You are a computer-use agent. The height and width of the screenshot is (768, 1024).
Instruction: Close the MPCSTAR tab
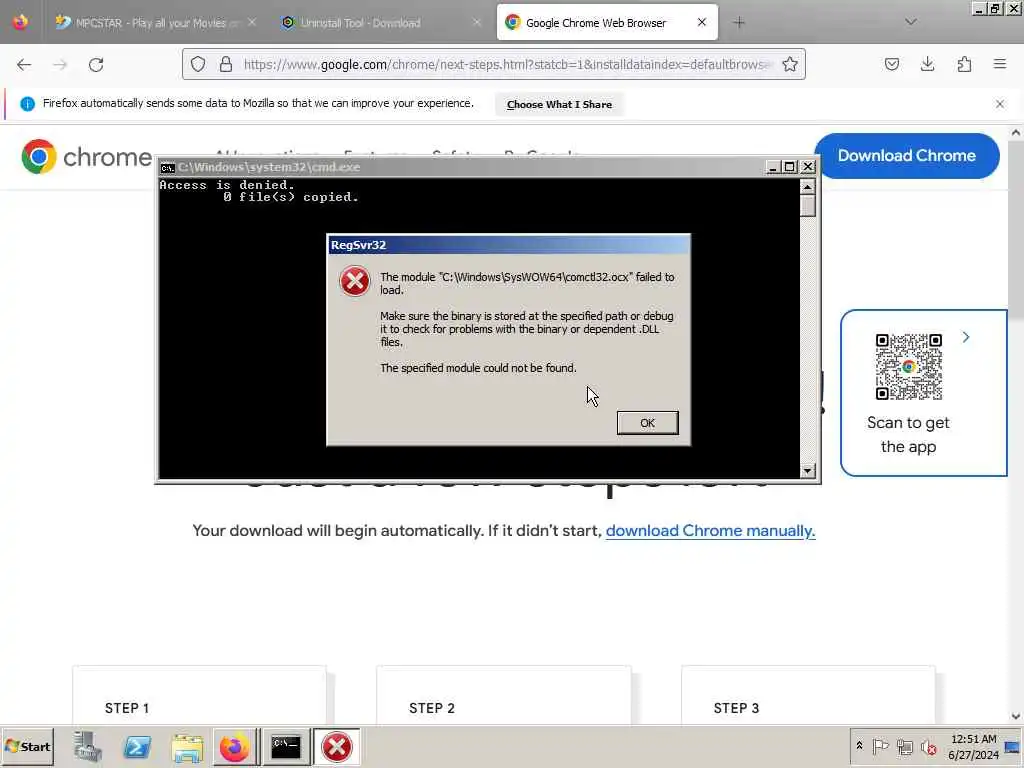pyautogui.click(x=251, y=22)
